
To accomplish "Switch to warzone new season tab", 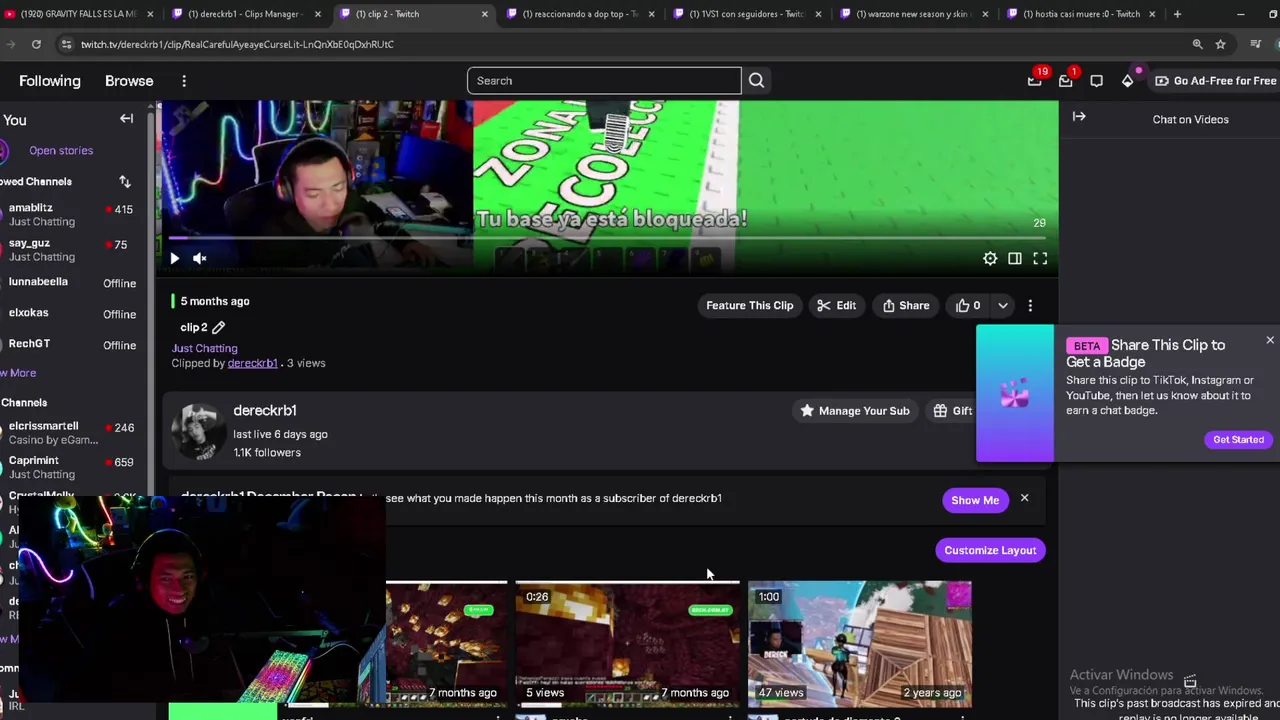I will click(914, 14).
